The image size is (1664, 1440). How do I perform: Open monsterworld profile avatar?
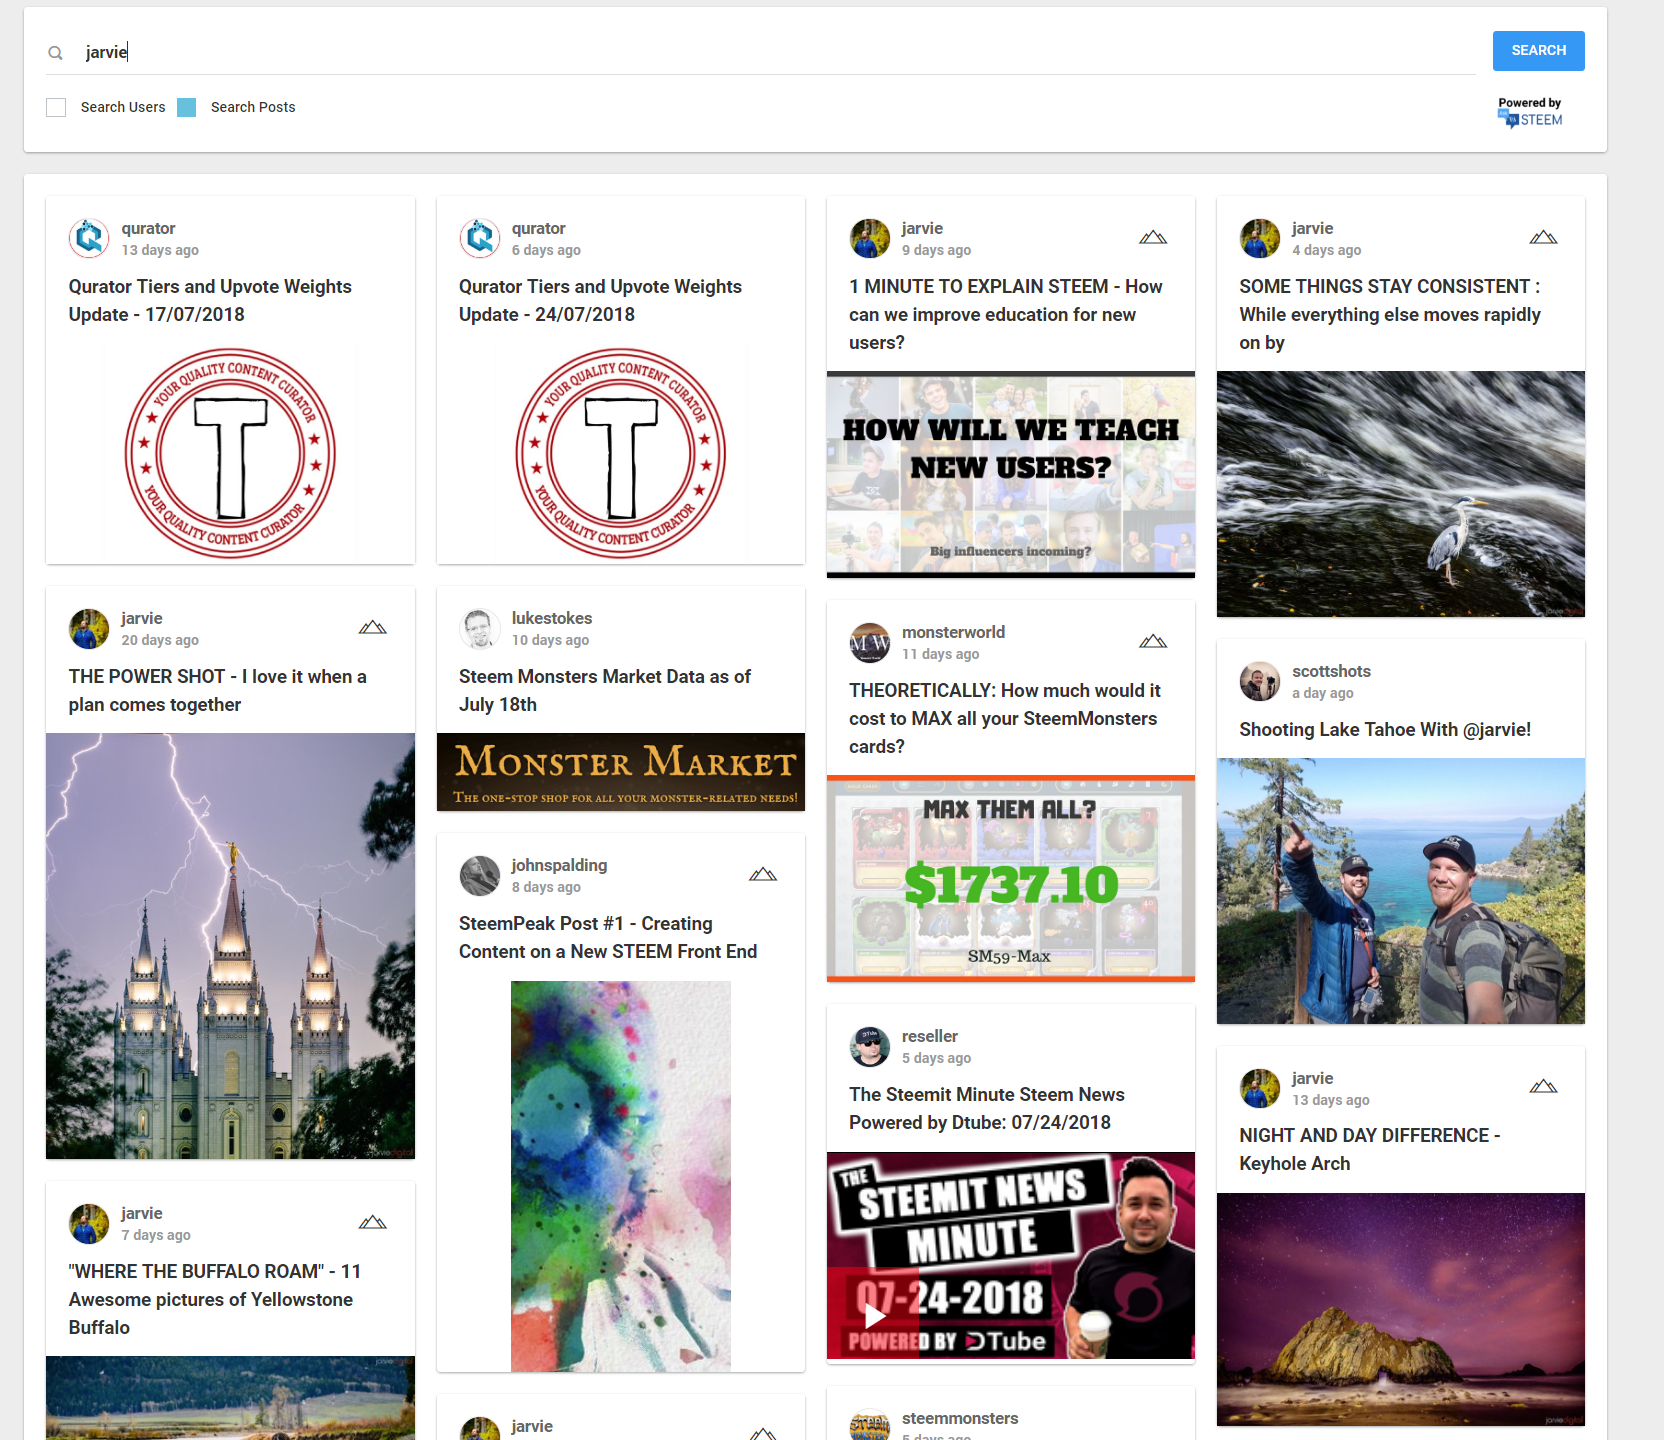coord(869,642)
